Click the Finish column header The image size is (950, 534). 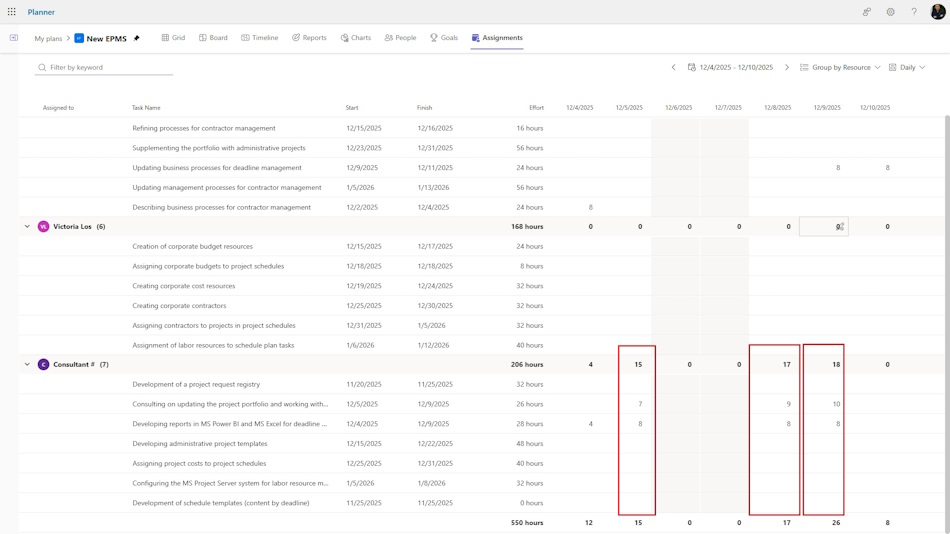424,108
